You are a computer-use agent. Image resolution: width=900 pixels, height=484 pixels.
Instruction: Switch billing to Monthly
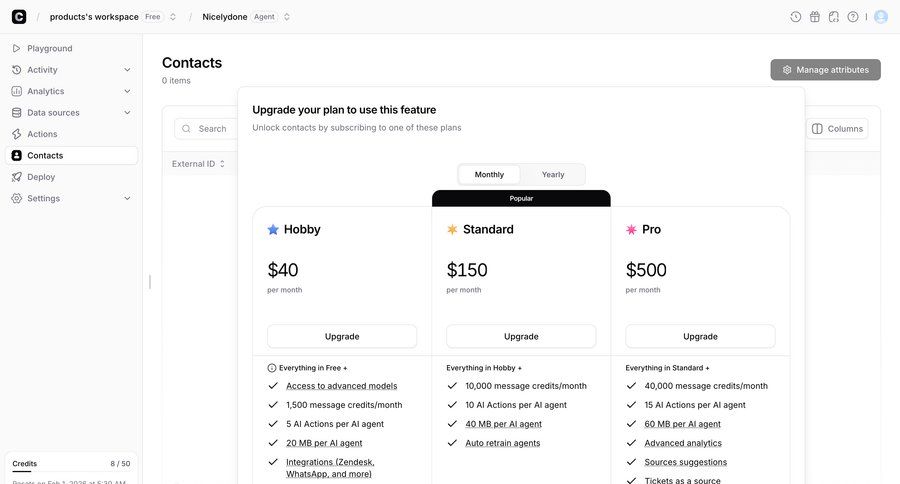click(x=489, y=175)
